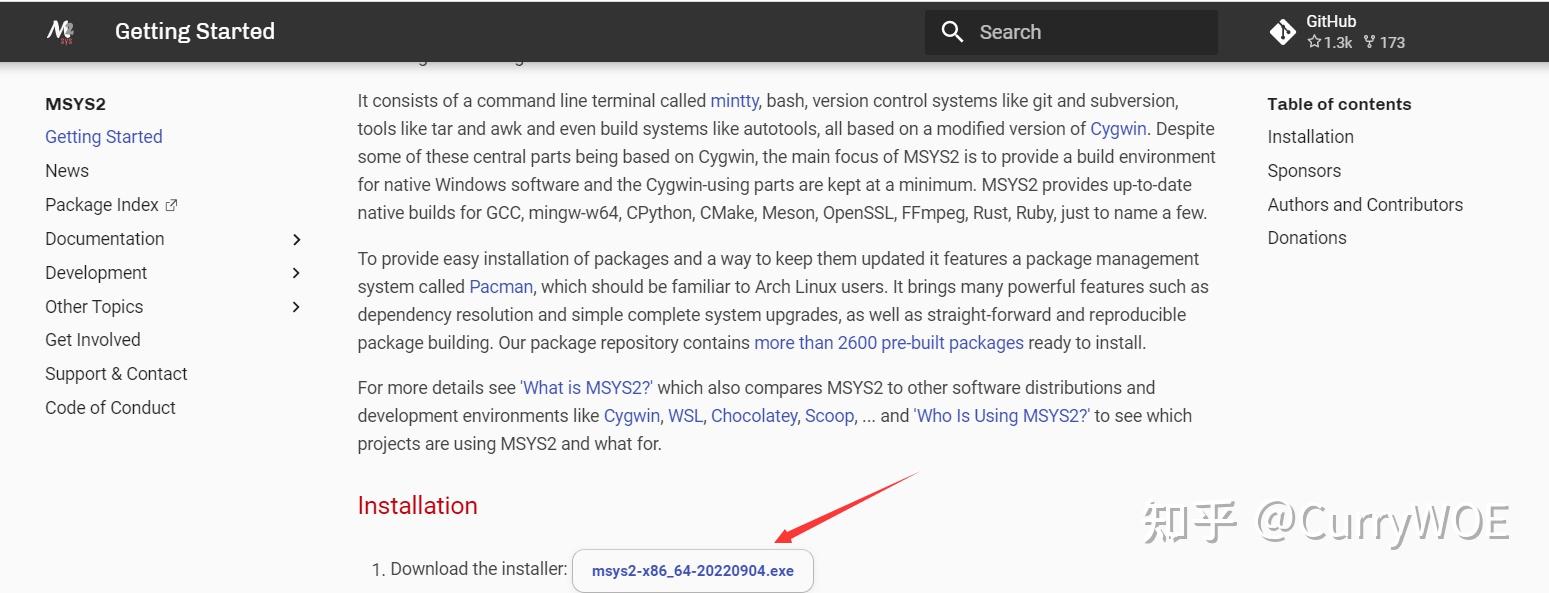
Task: Expand the Documentation section chevron
Action: coord(296,239)
